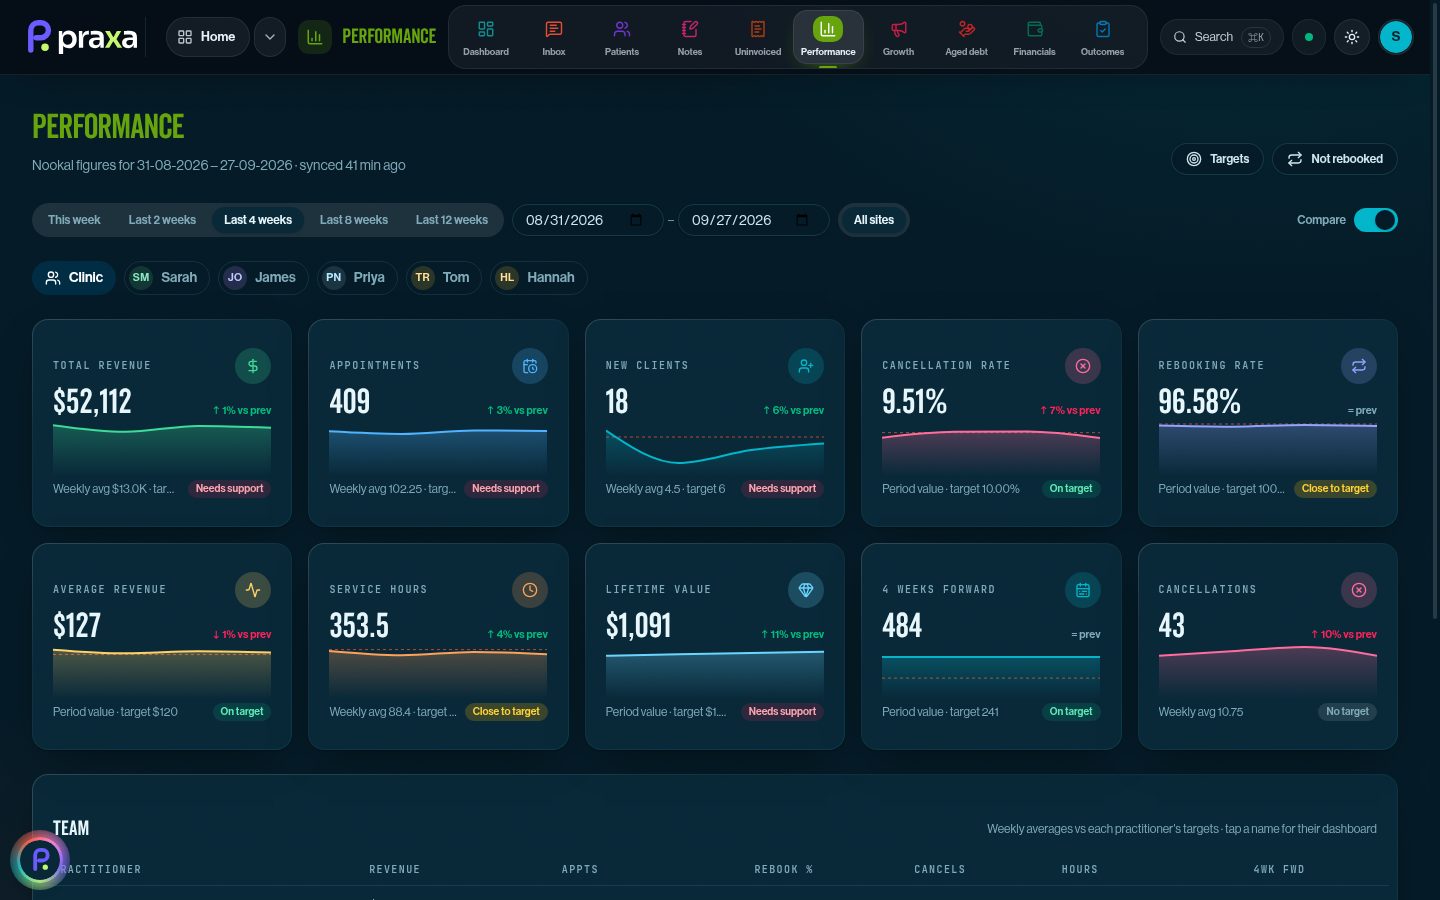Open the end date calendar picker
The image size is (1440, 900).
tap(802, 220)
